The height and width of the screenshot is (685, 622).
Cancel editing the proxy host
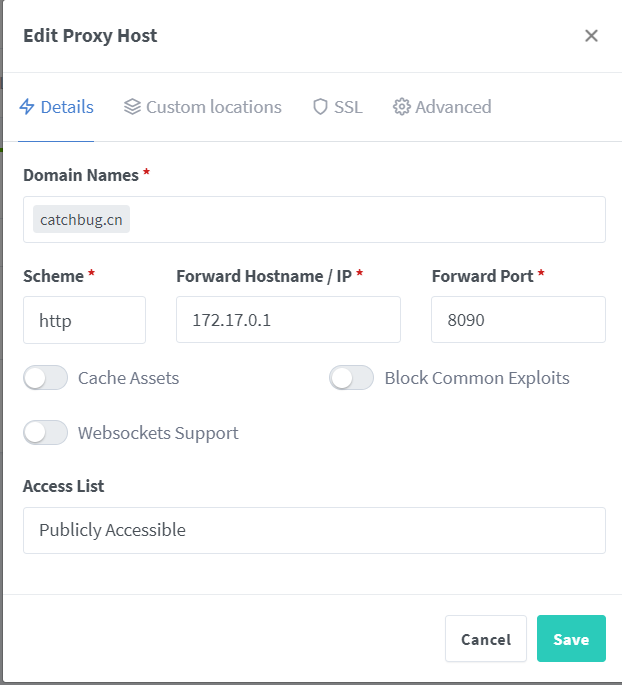486,639
